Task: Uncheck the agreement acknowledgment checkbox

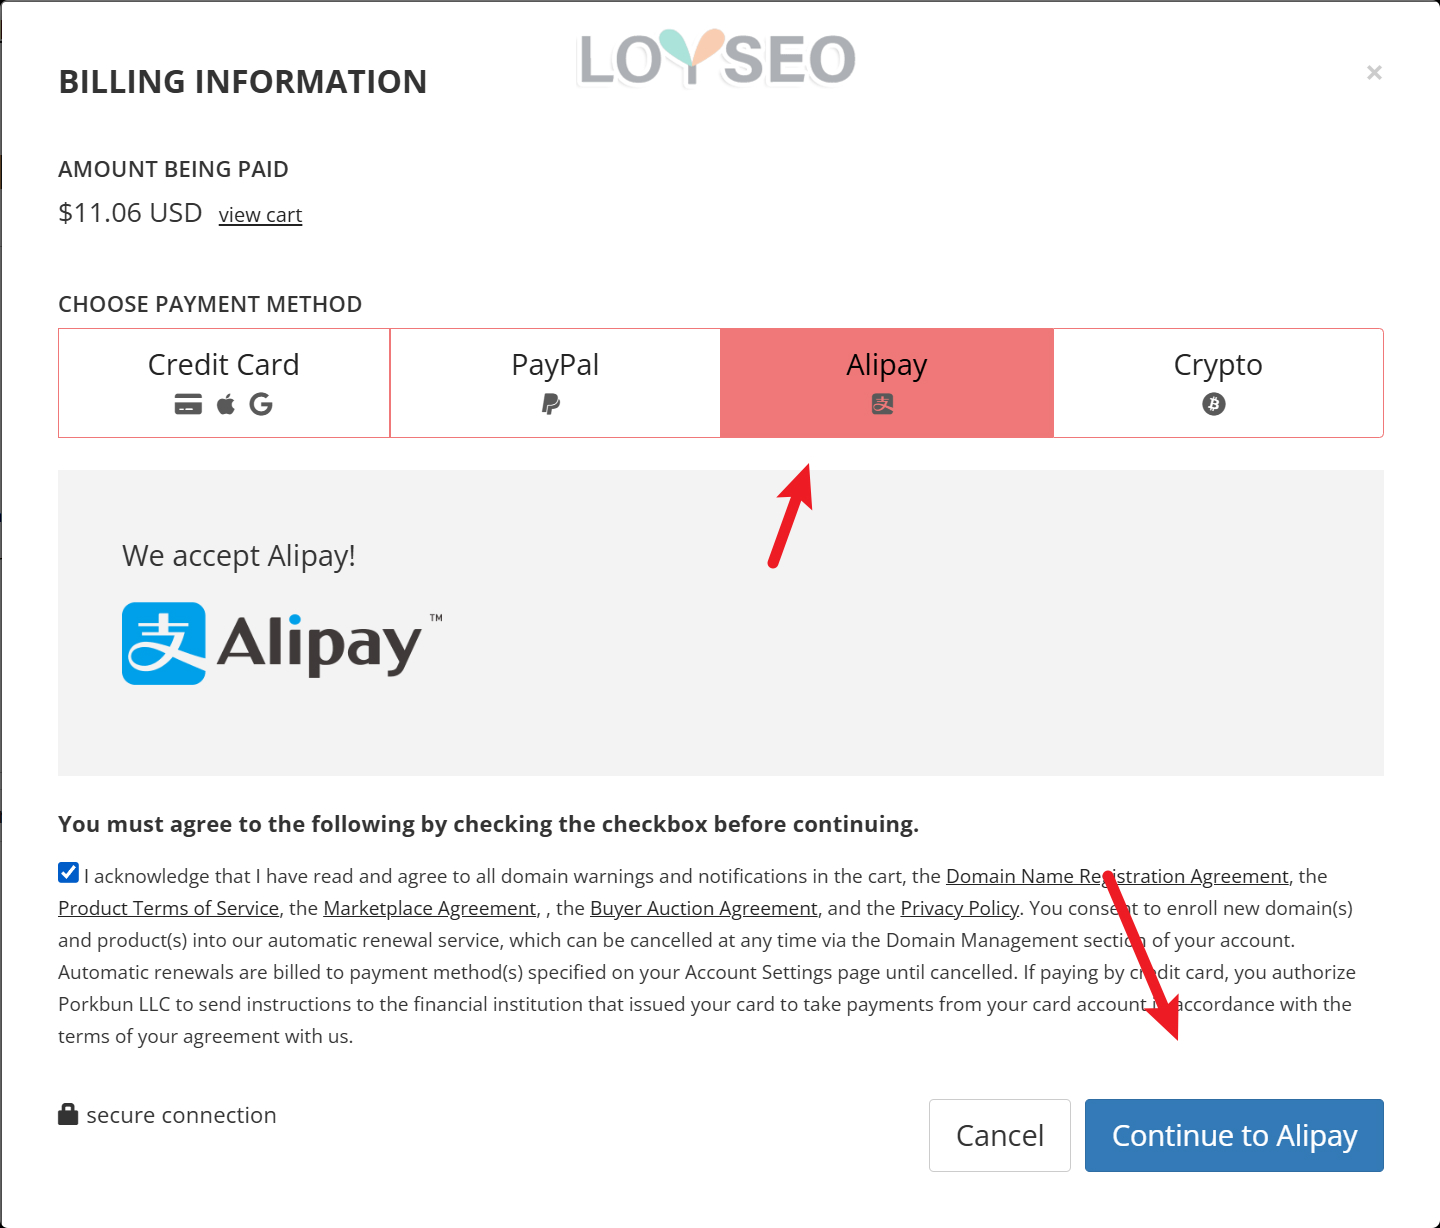Action: [x=68, y=873]
